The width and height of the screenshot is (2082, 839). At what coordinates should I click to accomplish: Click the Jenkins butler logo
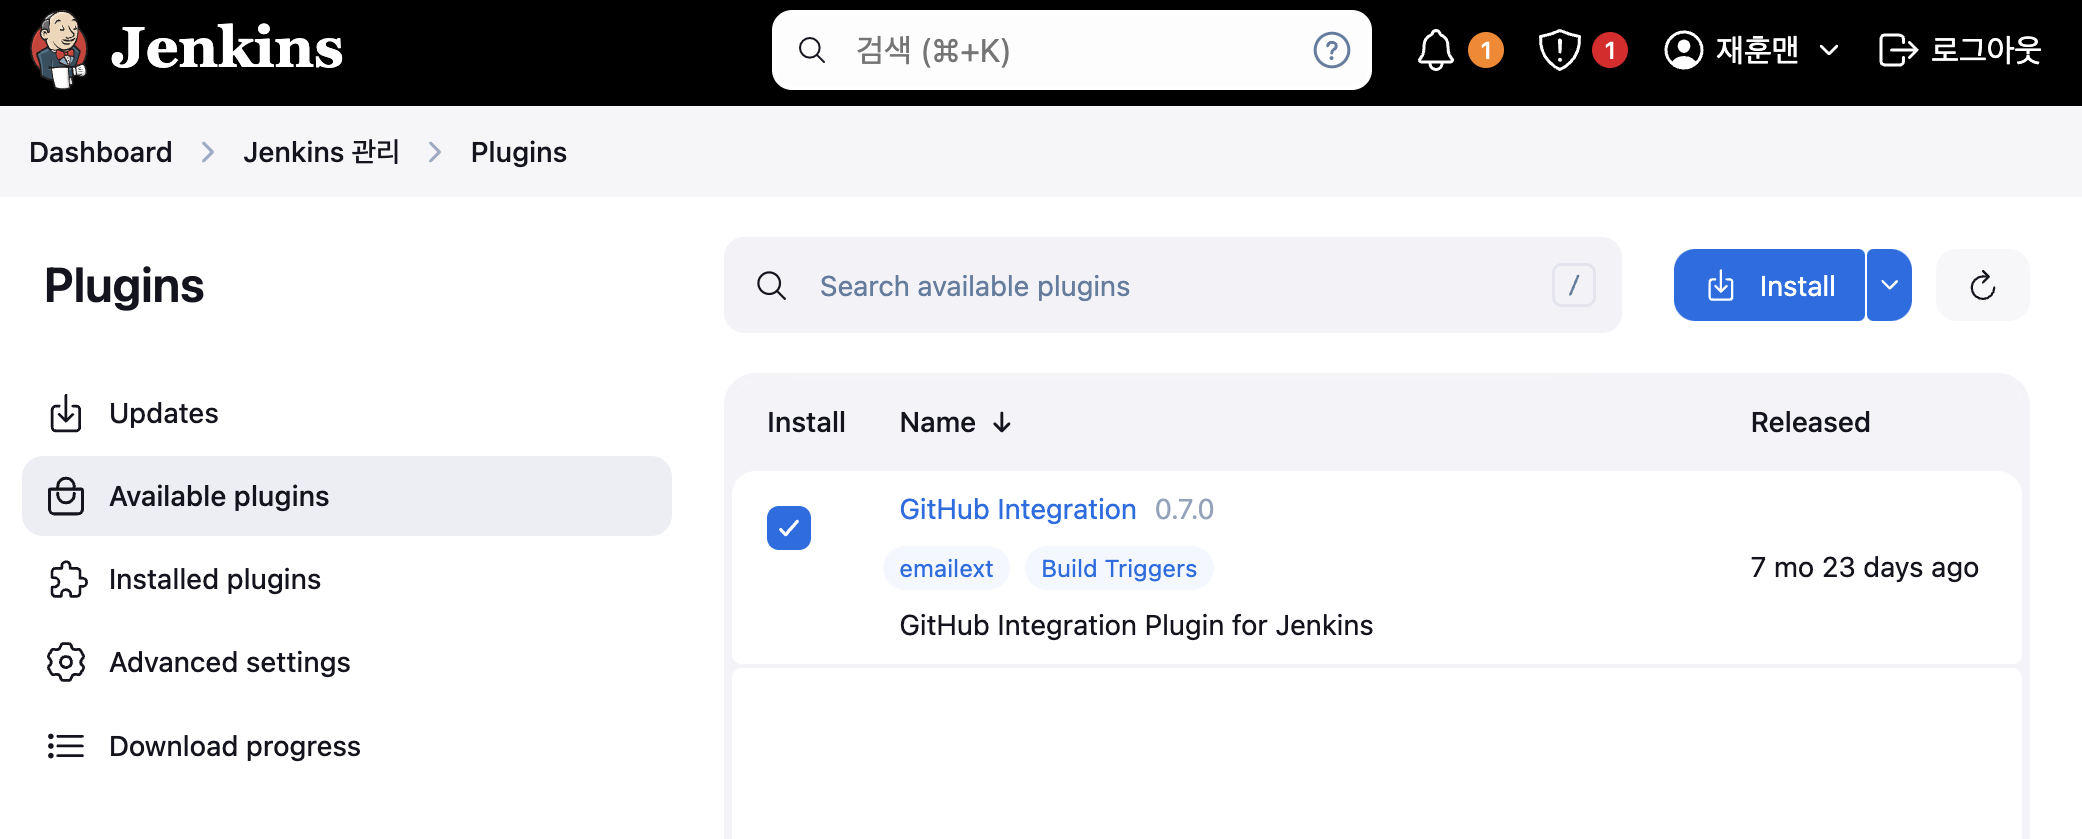point(59,49)
